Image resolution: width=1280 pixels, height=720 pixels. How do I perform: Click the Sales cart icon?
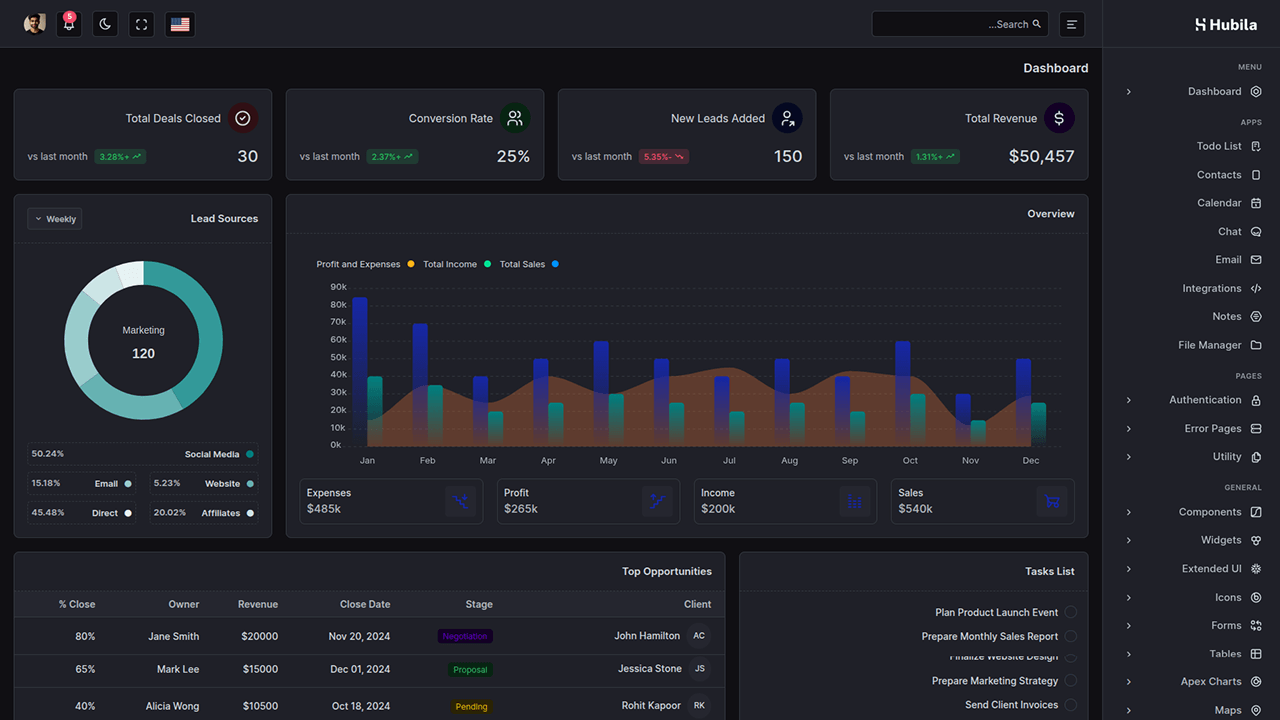point(1052,501)
